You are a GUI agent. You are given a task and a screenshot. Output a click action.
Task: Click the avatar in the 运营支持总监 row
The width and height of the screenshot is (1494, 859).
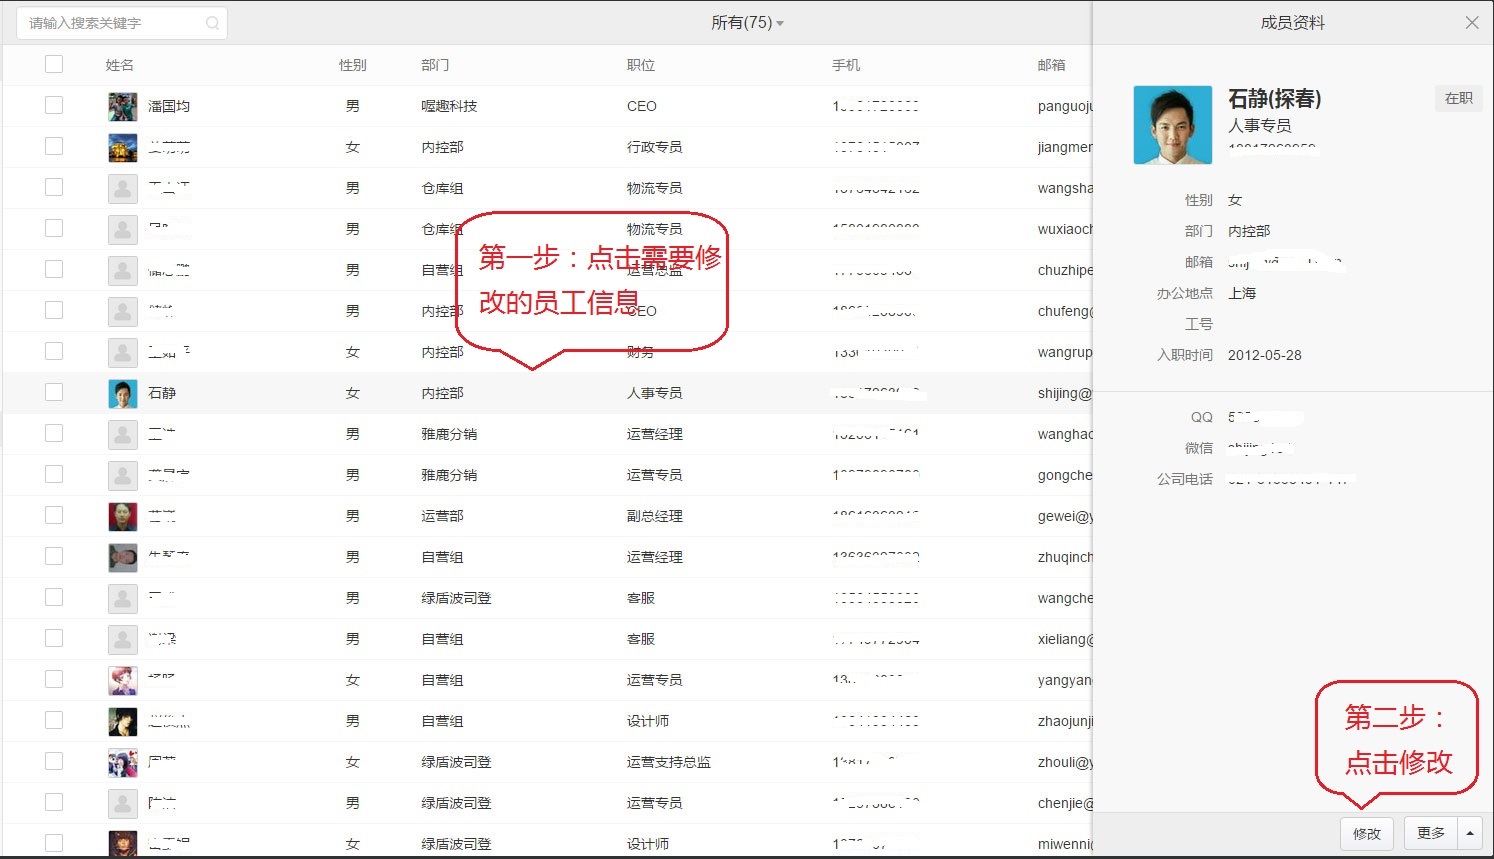point(122,762)
